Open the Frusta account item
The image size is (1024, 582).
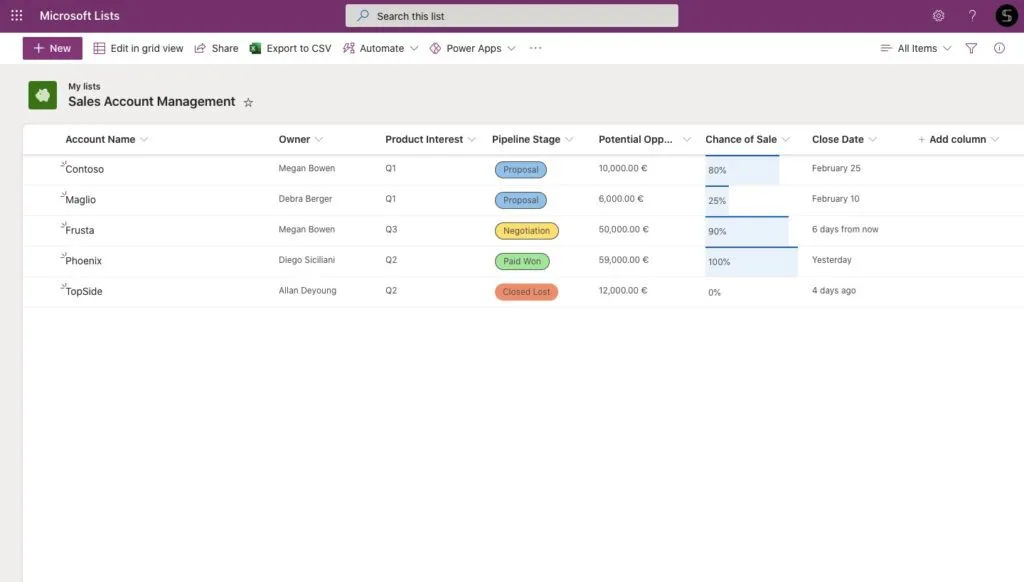(80, 231)
